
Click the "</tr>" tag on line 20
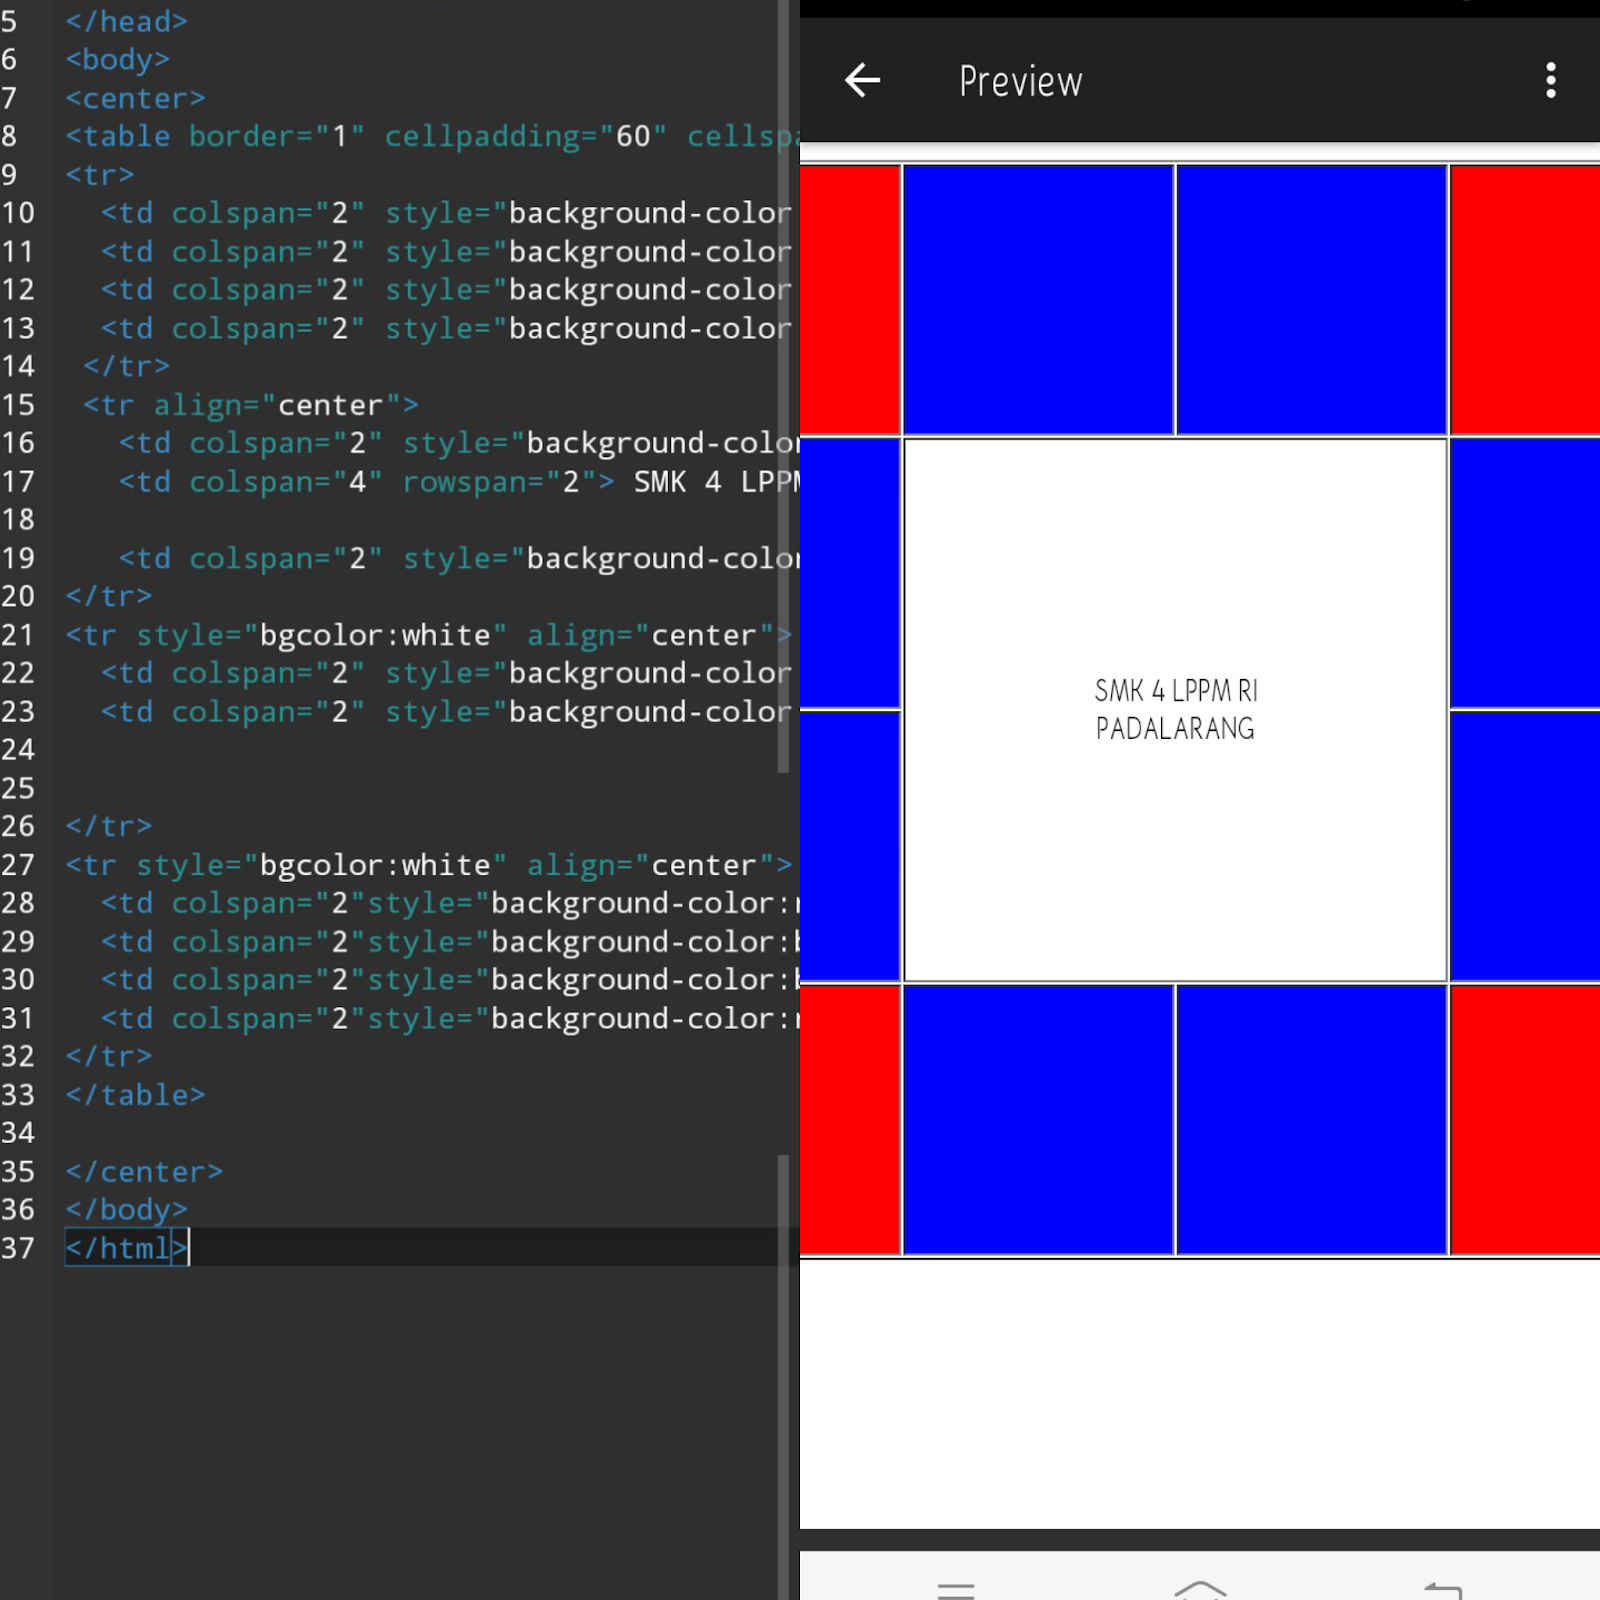click(x=108, y=596)
